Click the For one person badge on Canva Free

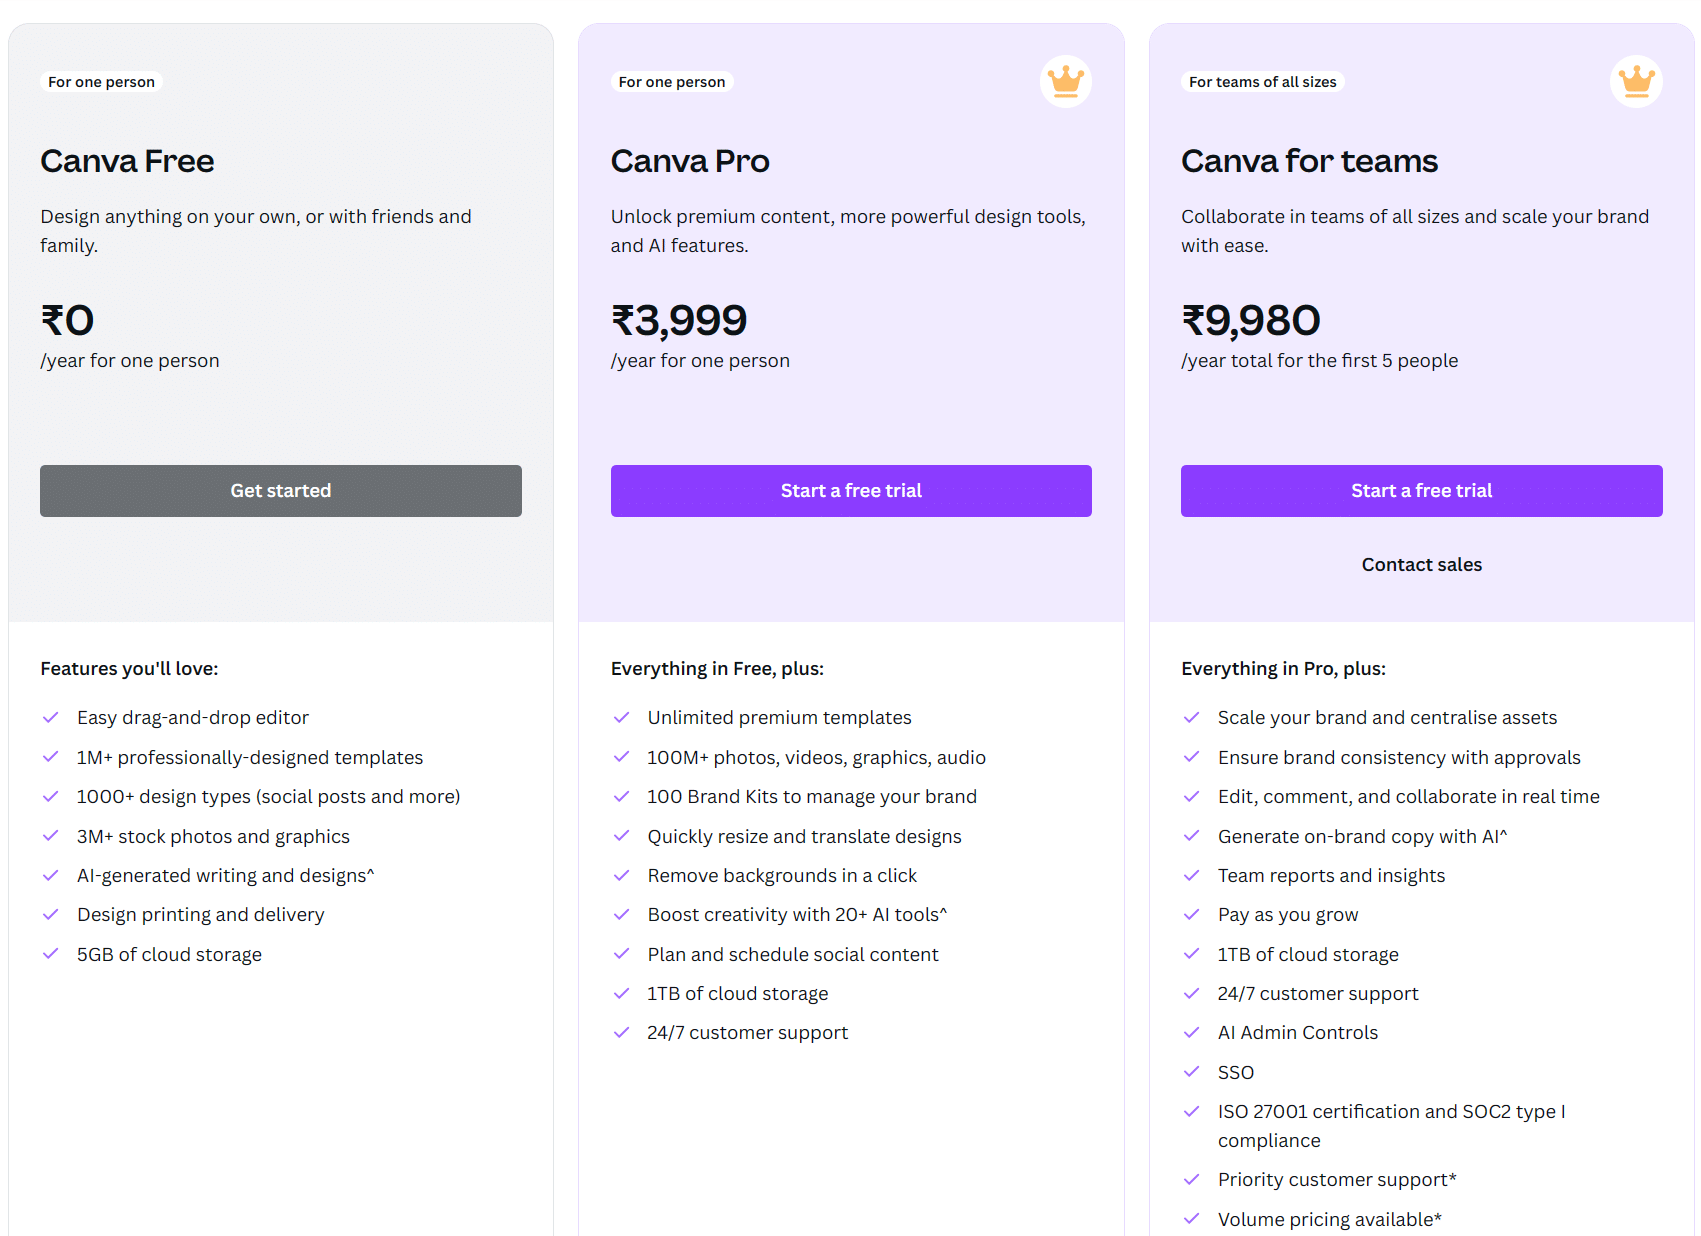(101, 81)
